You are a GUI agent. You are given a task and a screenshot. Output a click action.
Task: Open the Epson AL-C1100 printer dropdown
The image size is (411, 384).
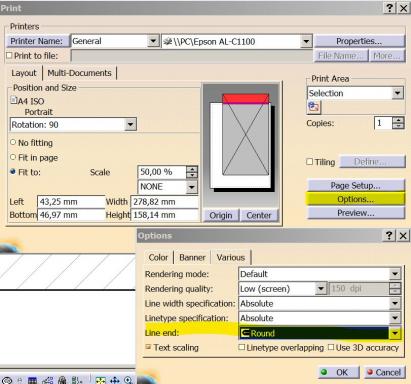306,42
